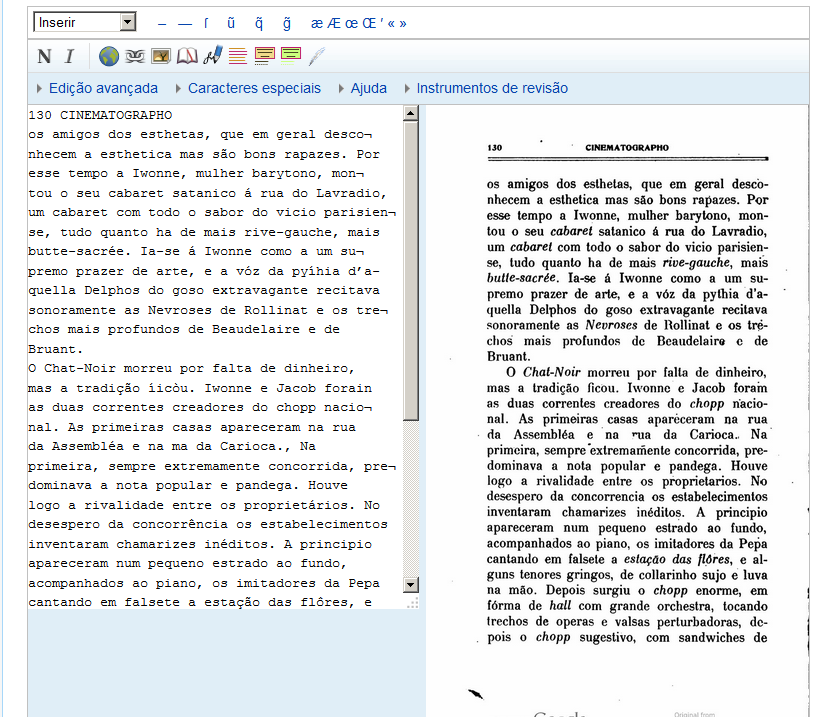
Task: Insert the lowercase æ ligature
Action: click(x=317, y=23)
